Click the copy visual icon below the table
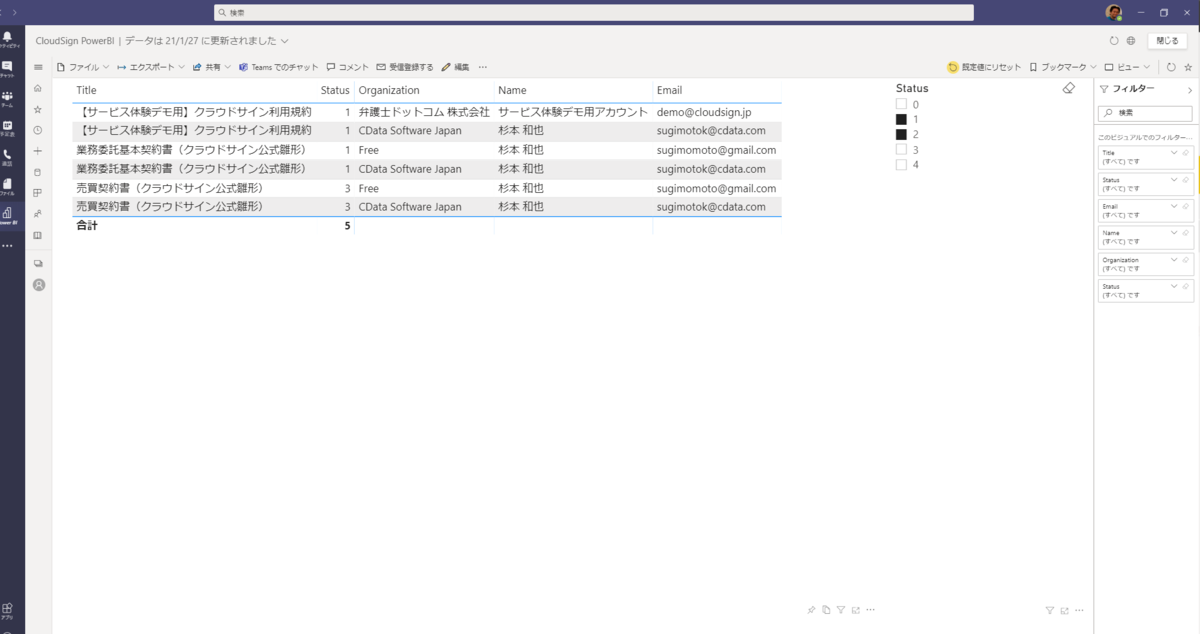The height and width of the screenshot is (634, 1200). 826,610
